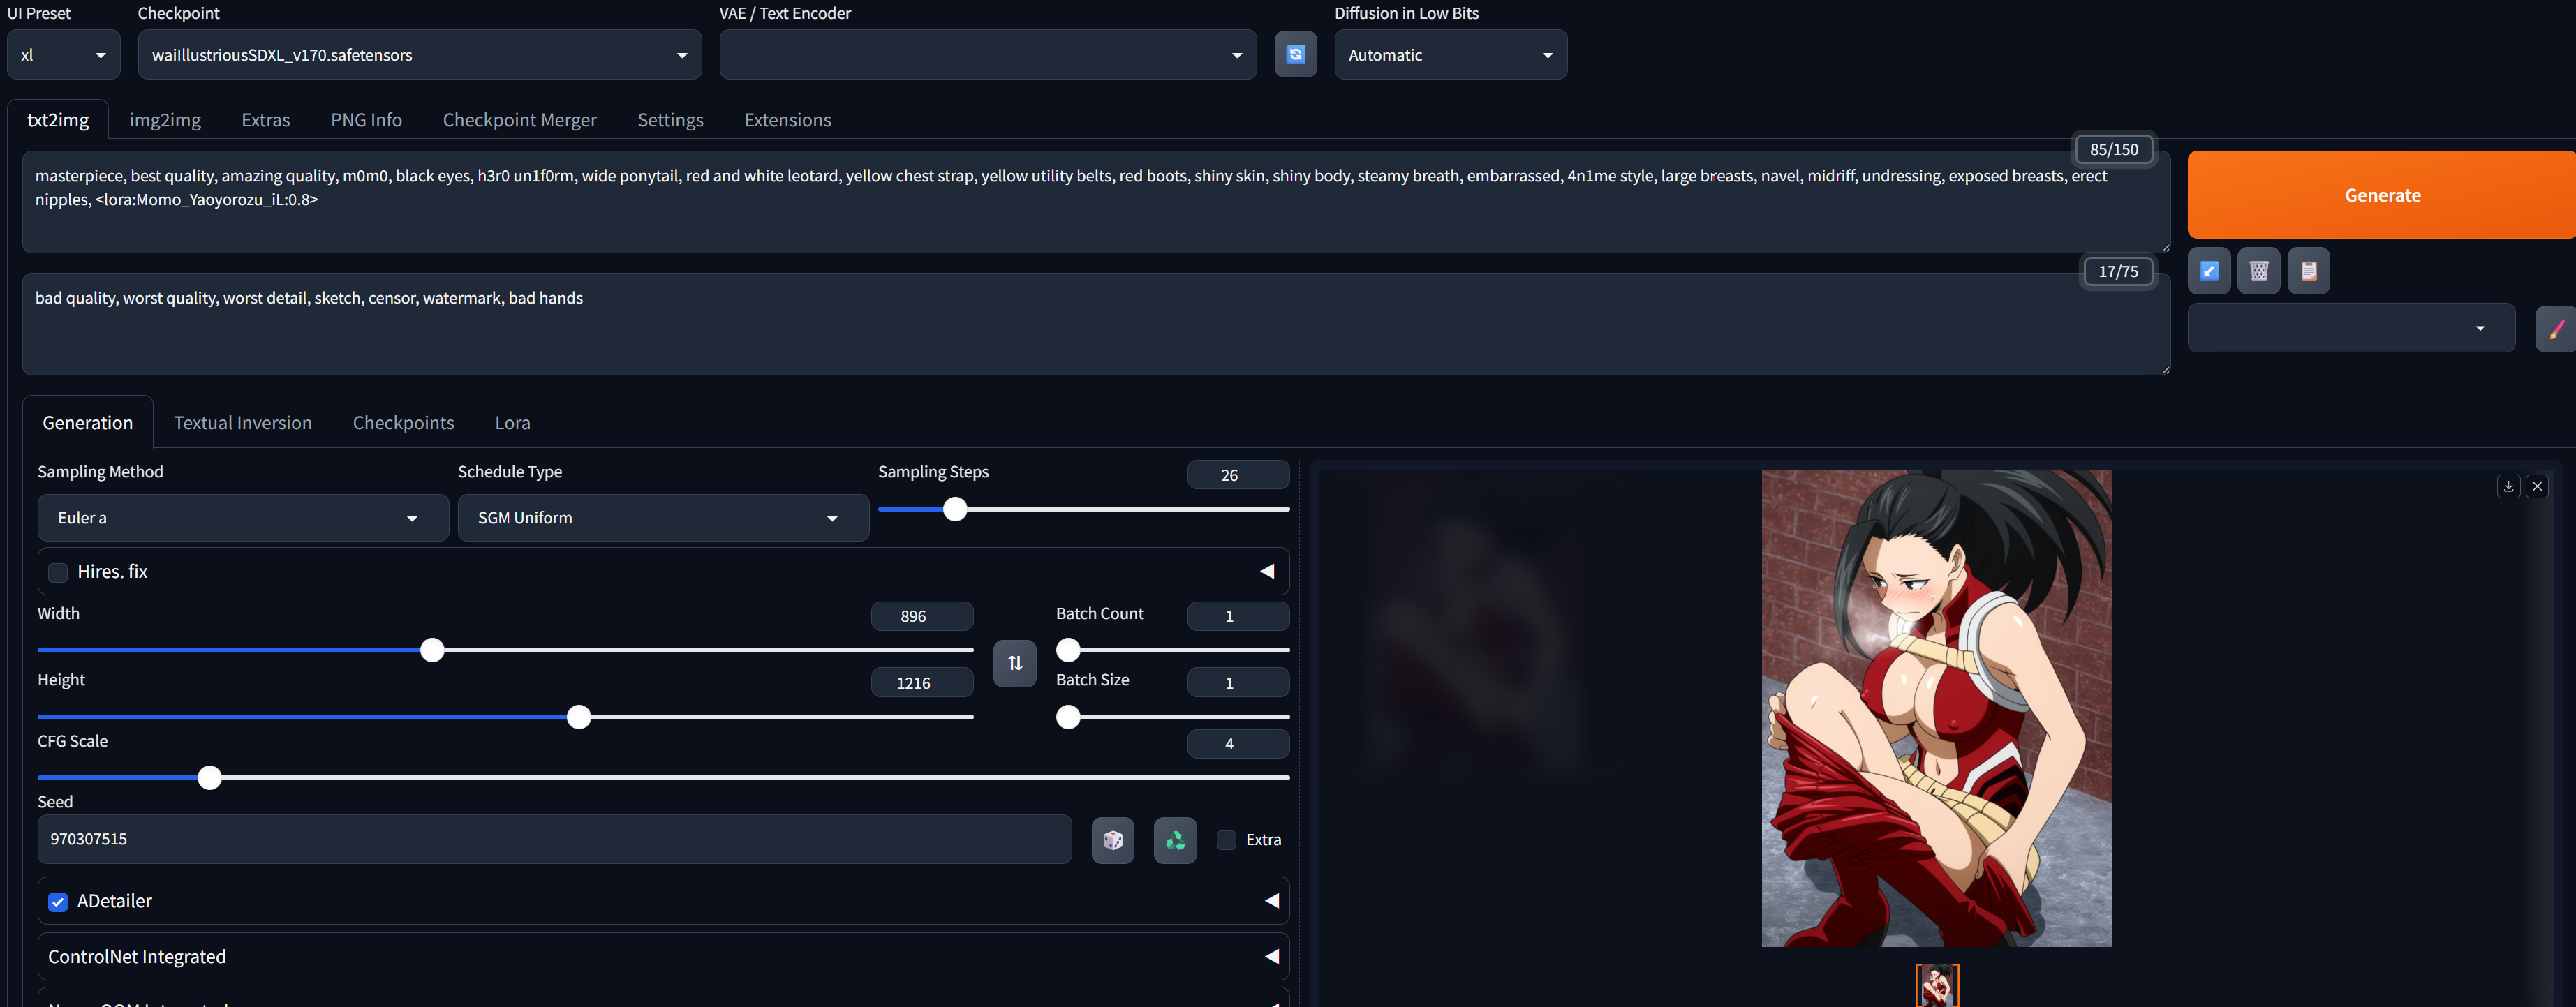Select the Generation sub-tab
The height and width of the screenshot is (1007, 2576).
click(x=88, y=423)
